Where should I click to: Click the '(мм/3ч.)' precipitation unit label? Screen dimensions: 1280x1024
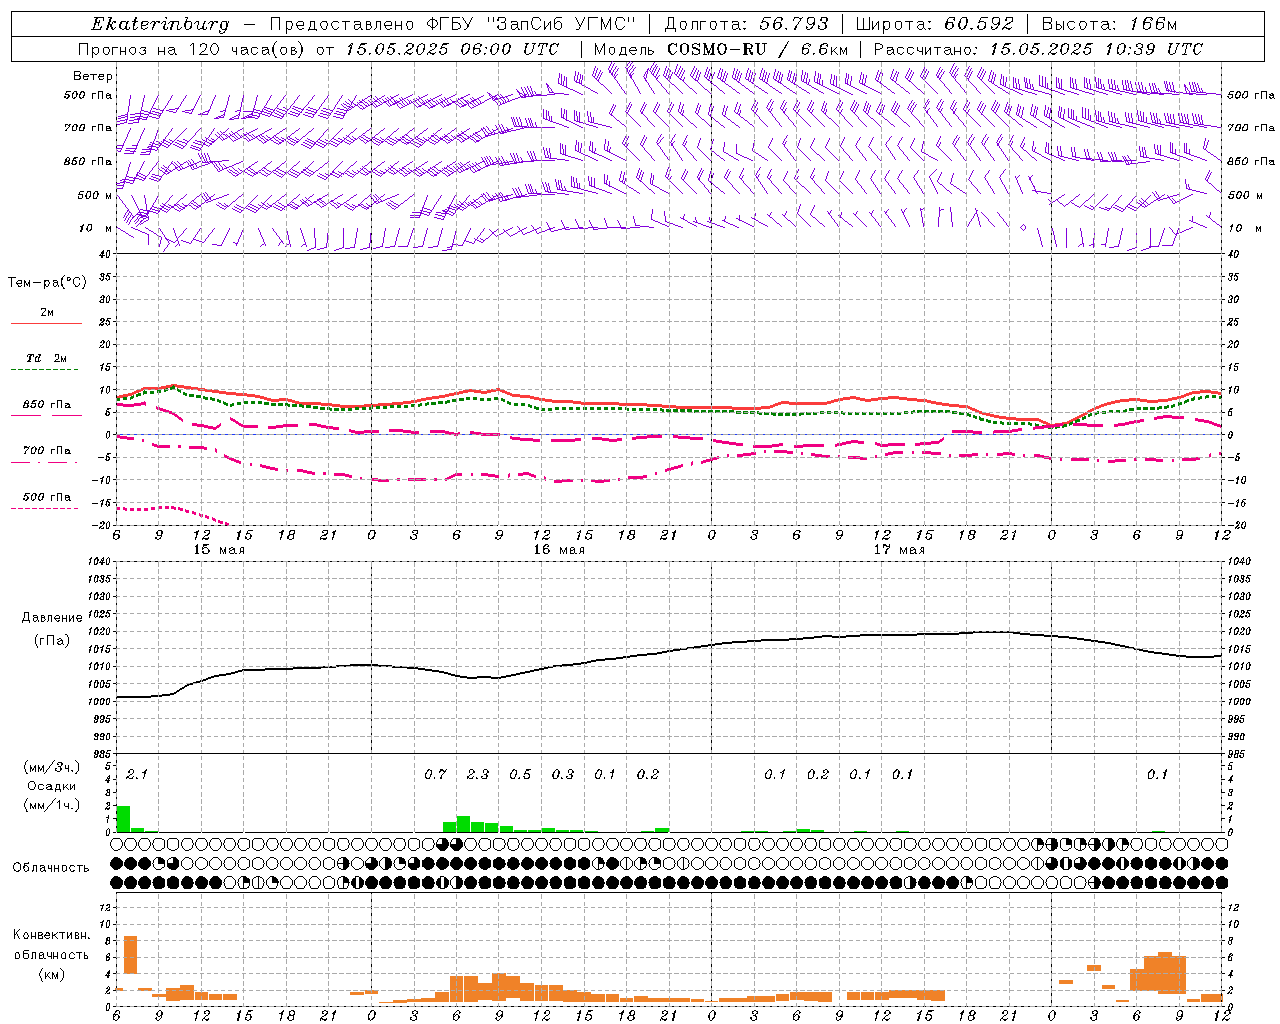click(x=52, y=768)
